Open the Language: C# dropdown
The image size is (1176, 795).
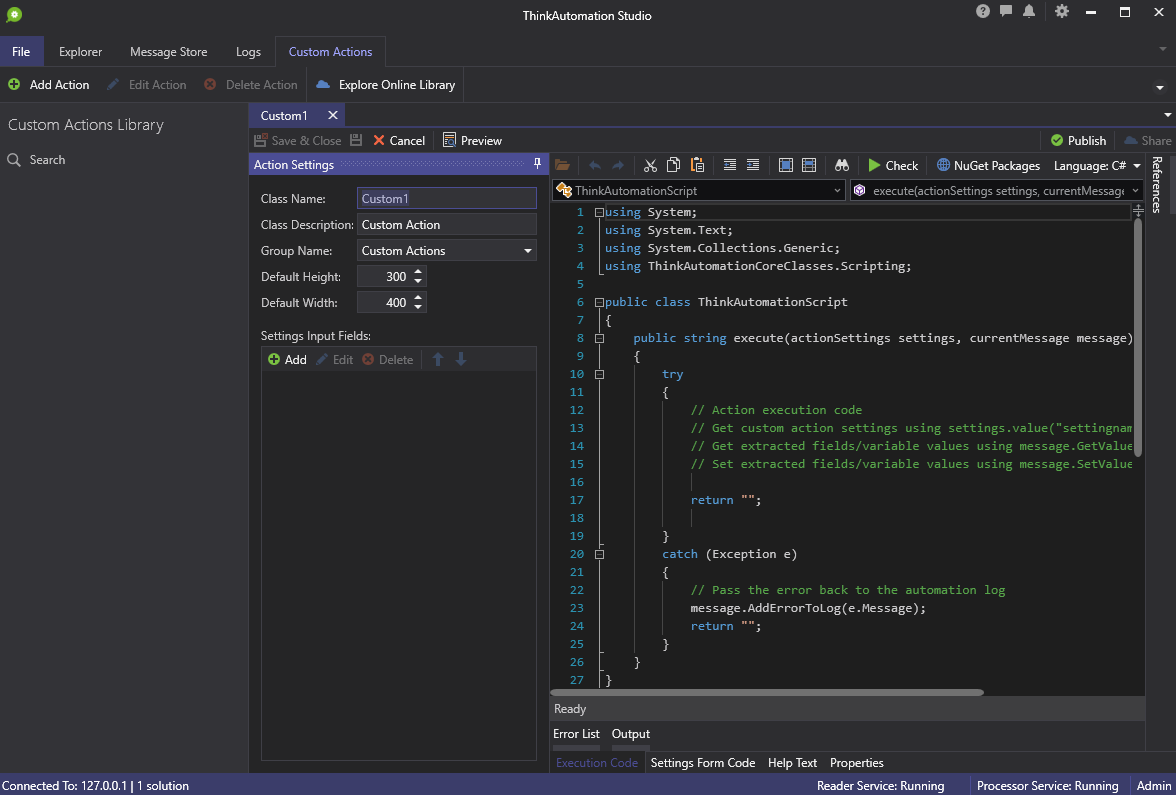pos(1097,166)
